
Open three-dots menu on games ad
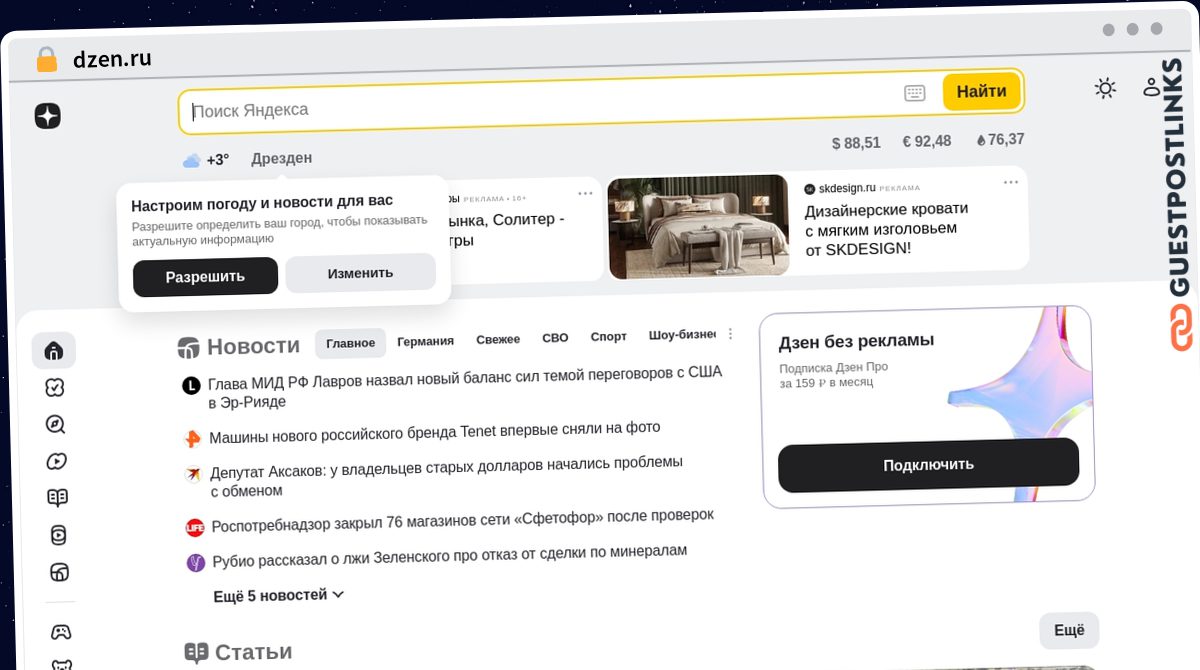click(586, 193)
